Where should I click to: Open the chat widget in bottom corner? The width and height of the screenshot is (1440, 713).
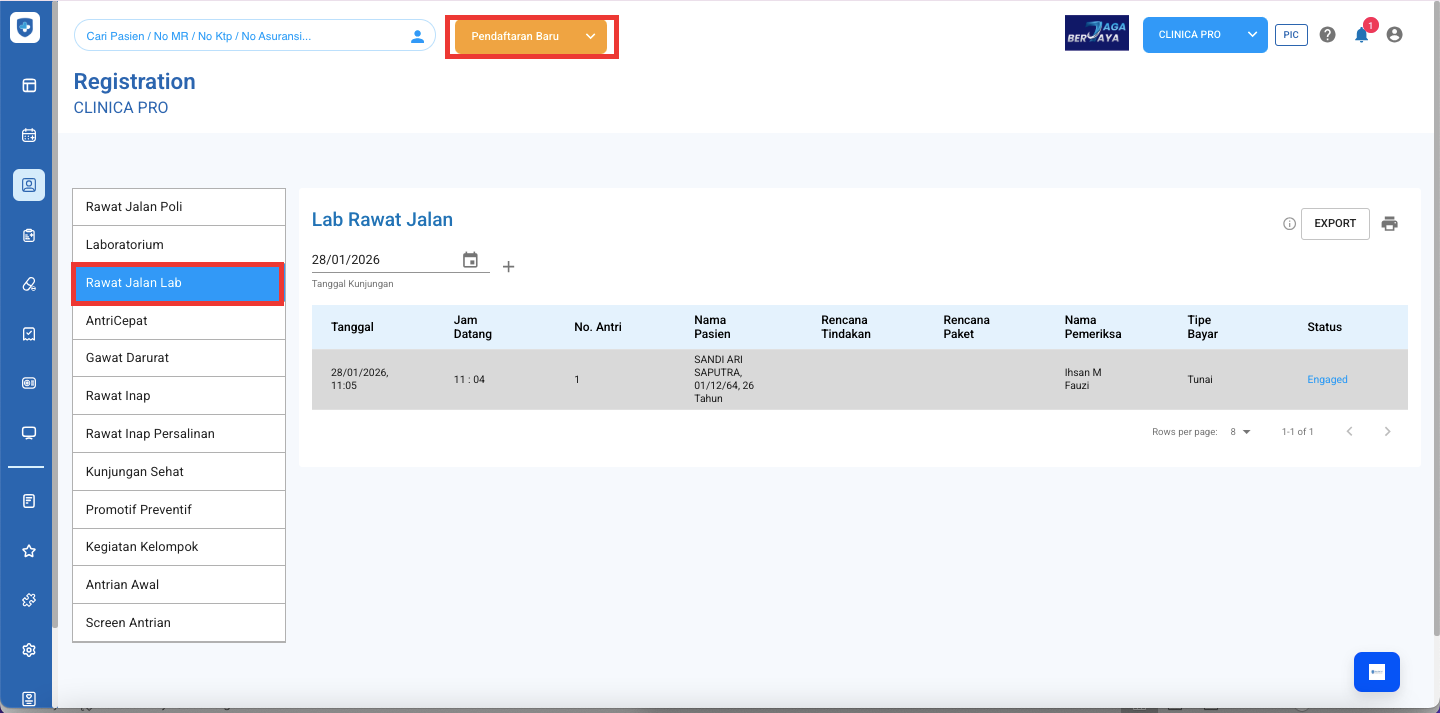1376,672
